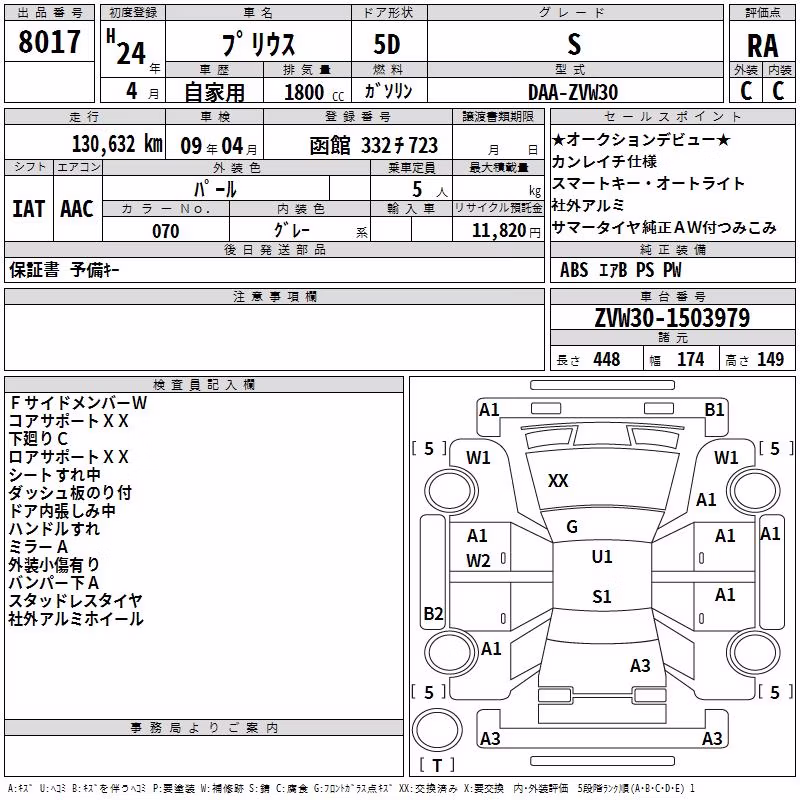The image size is (800, 800).
Task: Click inspector note ドア内張しみ中
Action: 62,511
